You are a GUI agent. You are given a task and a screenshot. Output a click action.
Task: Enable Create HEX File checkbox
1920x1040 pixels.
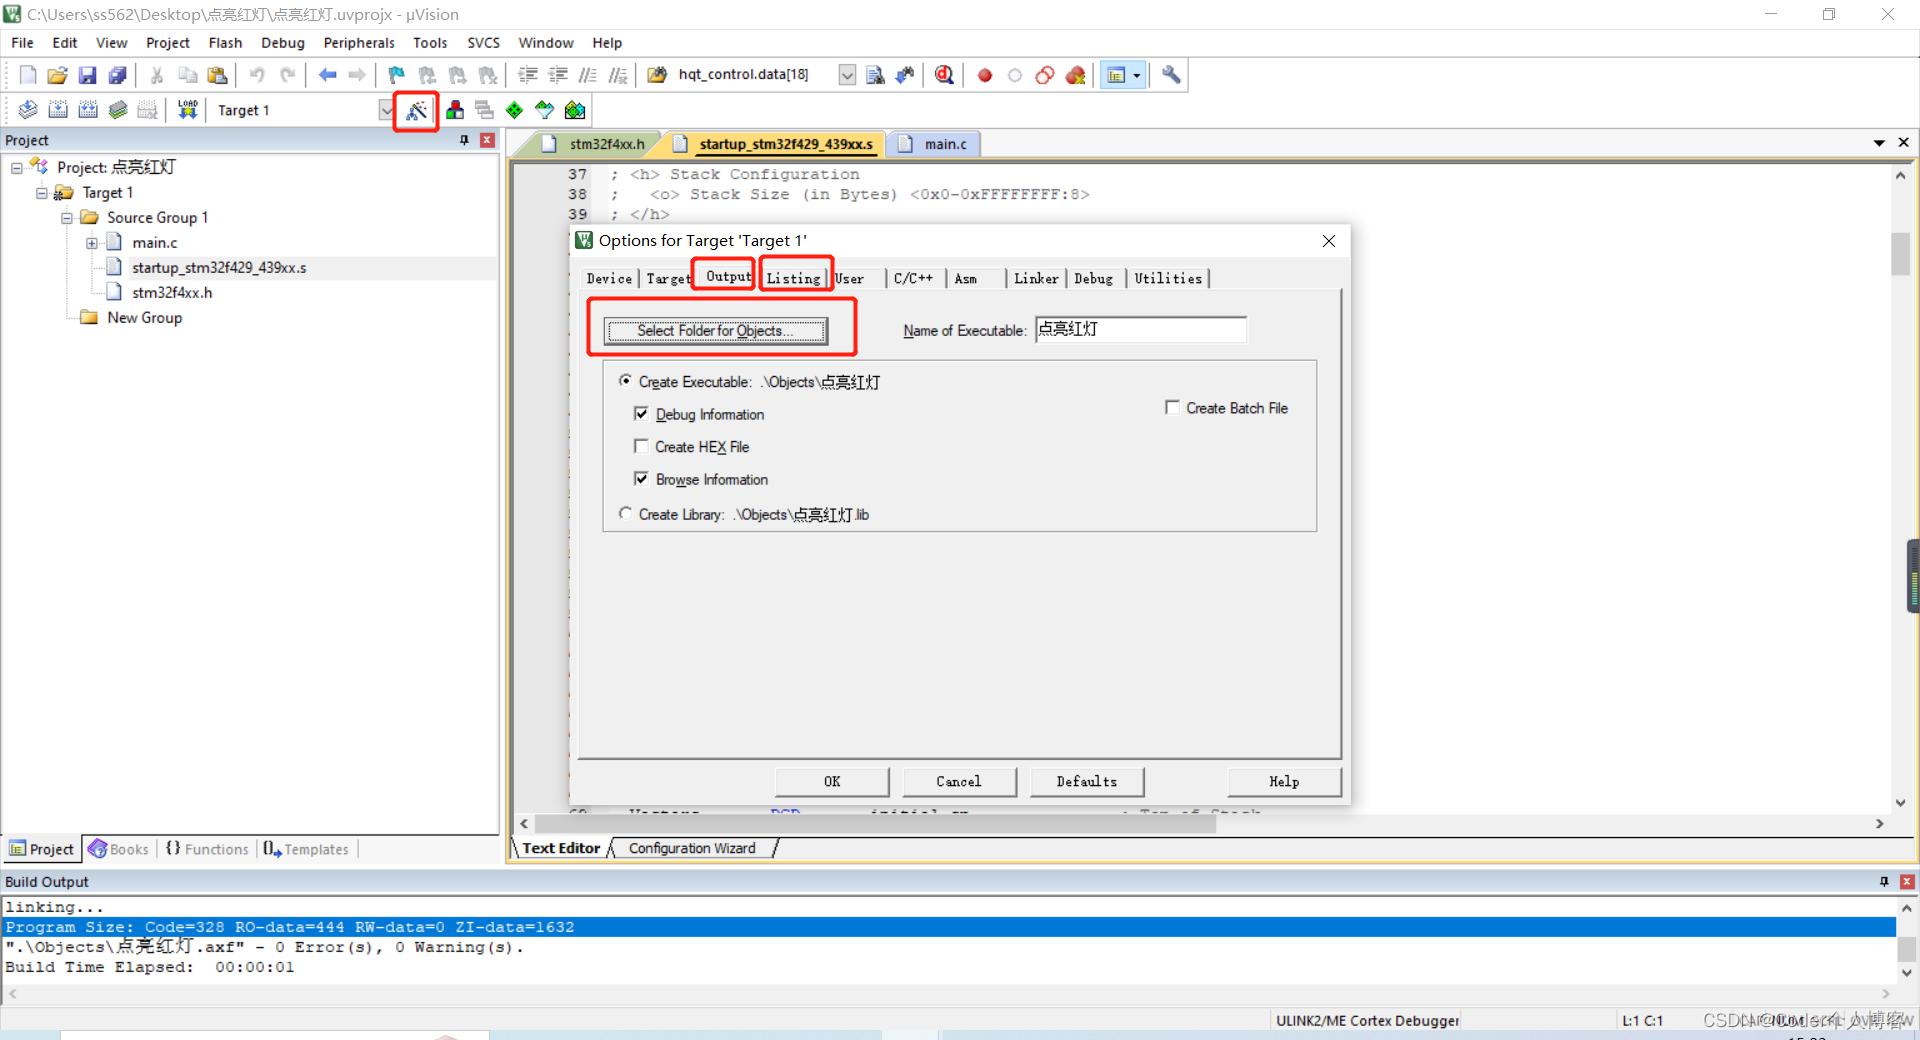click(x=641, y=446)
